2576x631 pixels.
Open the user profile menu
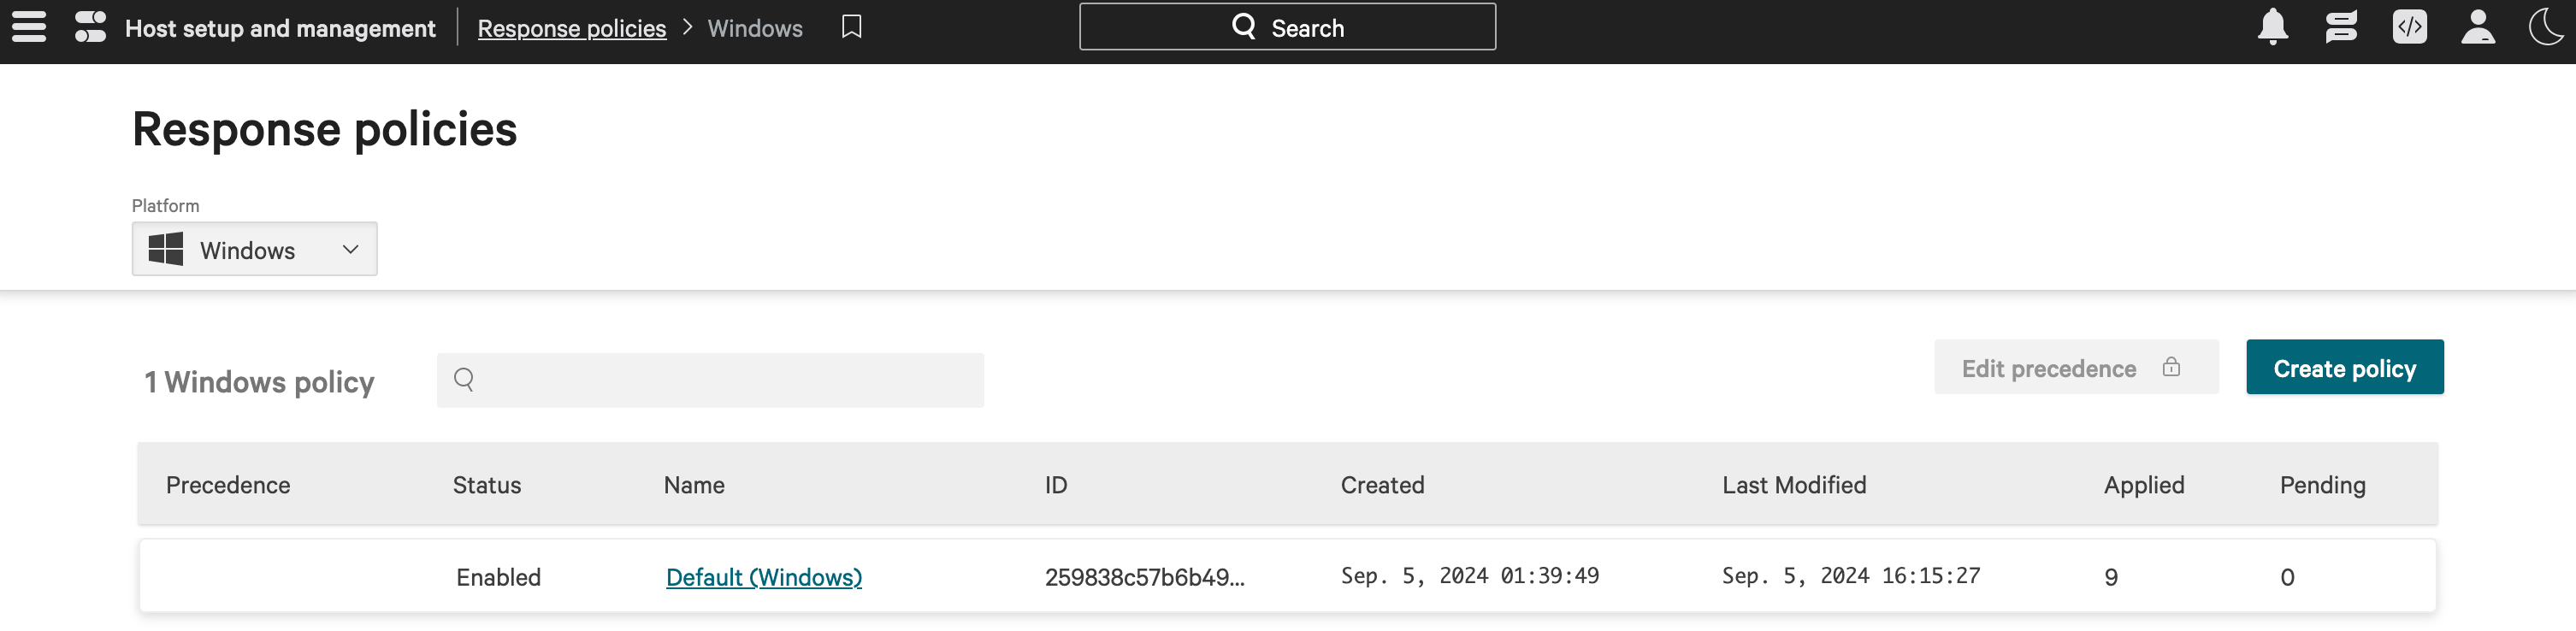point(2477,27)
